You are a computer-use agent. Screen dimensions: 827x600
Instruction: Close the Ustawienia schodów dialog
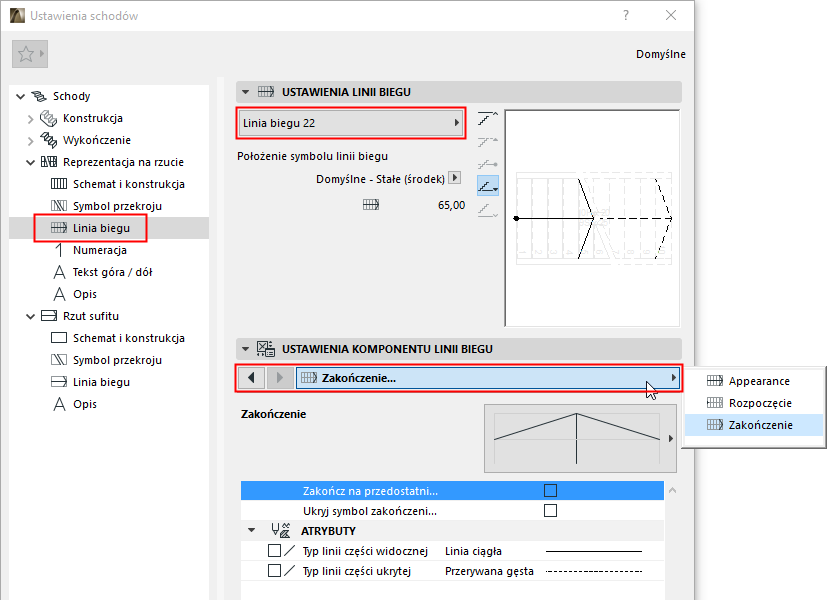pyautogui.click(x=671, y=15)
